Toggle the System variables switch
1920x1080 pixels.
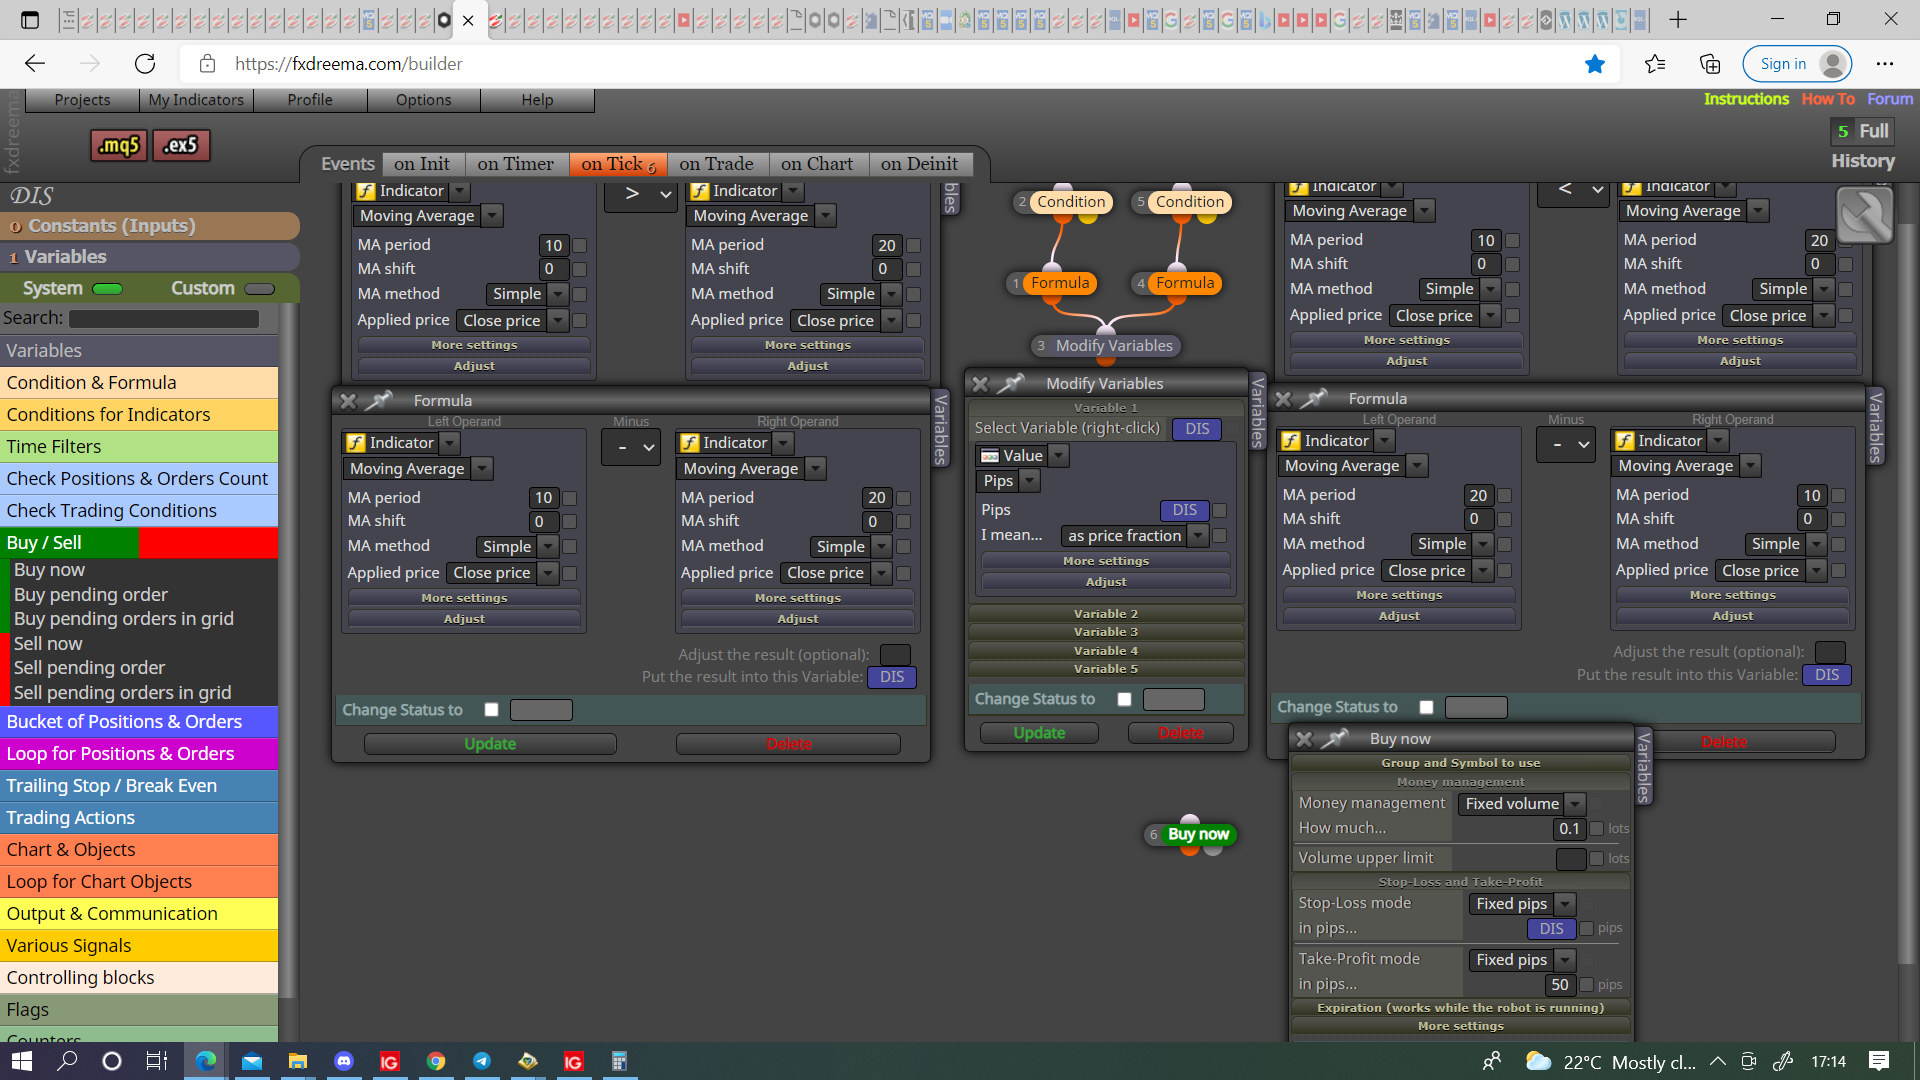click(x=107, y=289)
